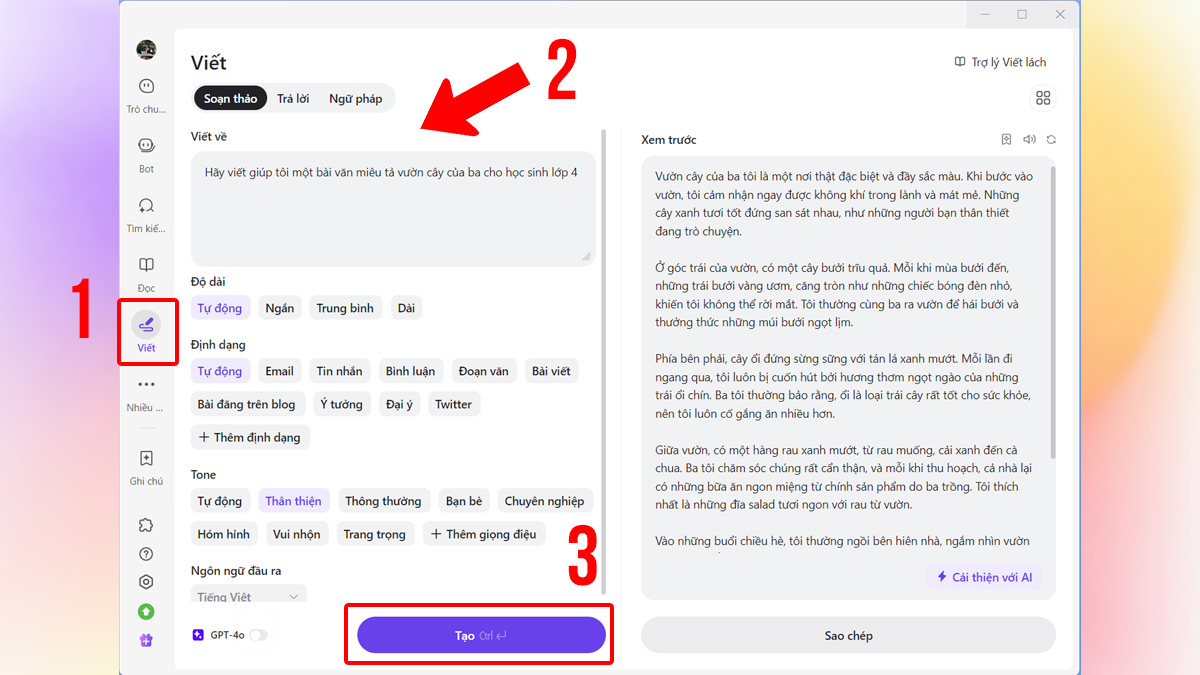Choose the Chuyên nghiệp tone chip
Screen dimensions: 1200x675
tap(545, 501)
